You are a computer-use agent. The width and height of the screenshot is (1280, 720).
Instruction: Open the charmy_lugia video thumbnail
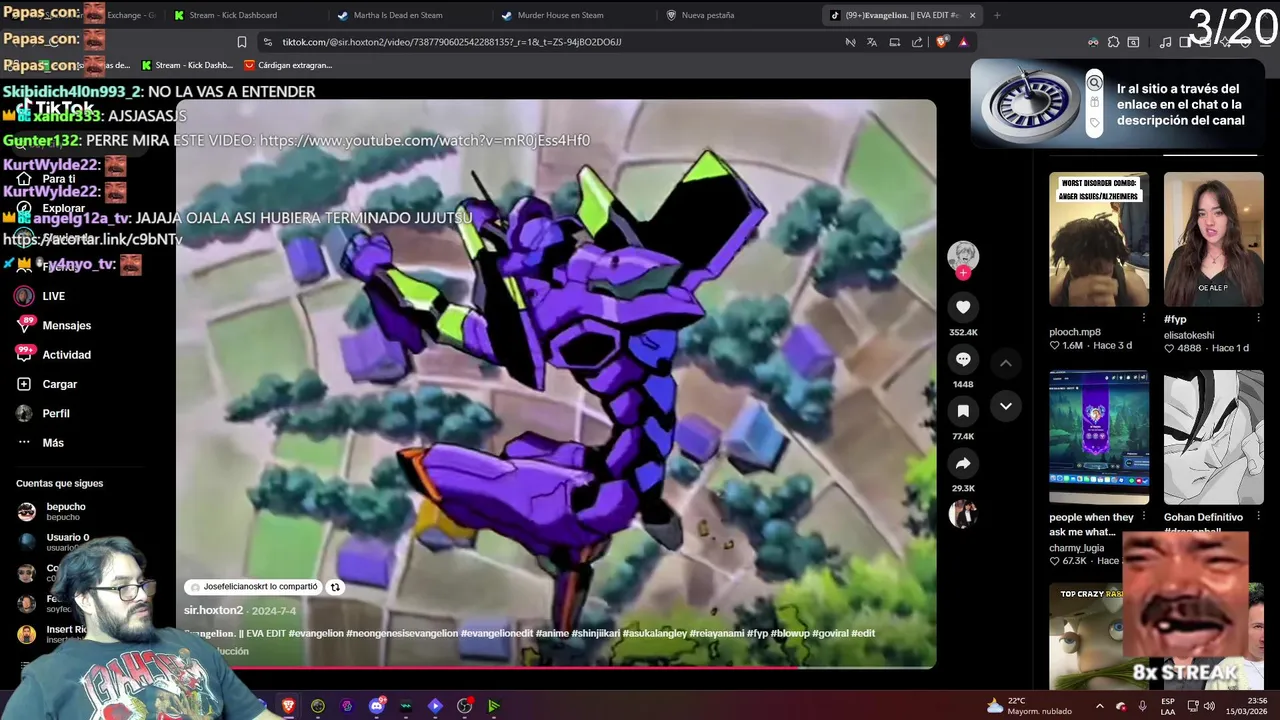coord(1099,437)
